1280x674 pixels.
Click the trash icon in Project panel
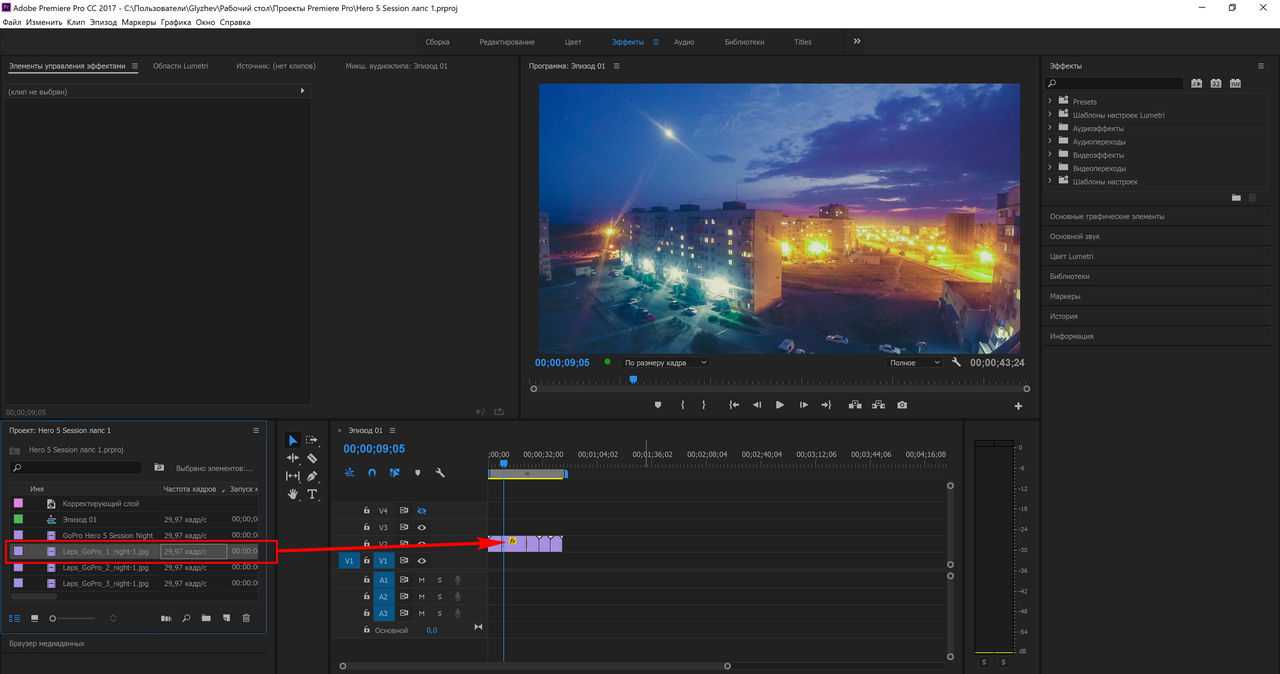pyautogui.click(x=246, y=619)
